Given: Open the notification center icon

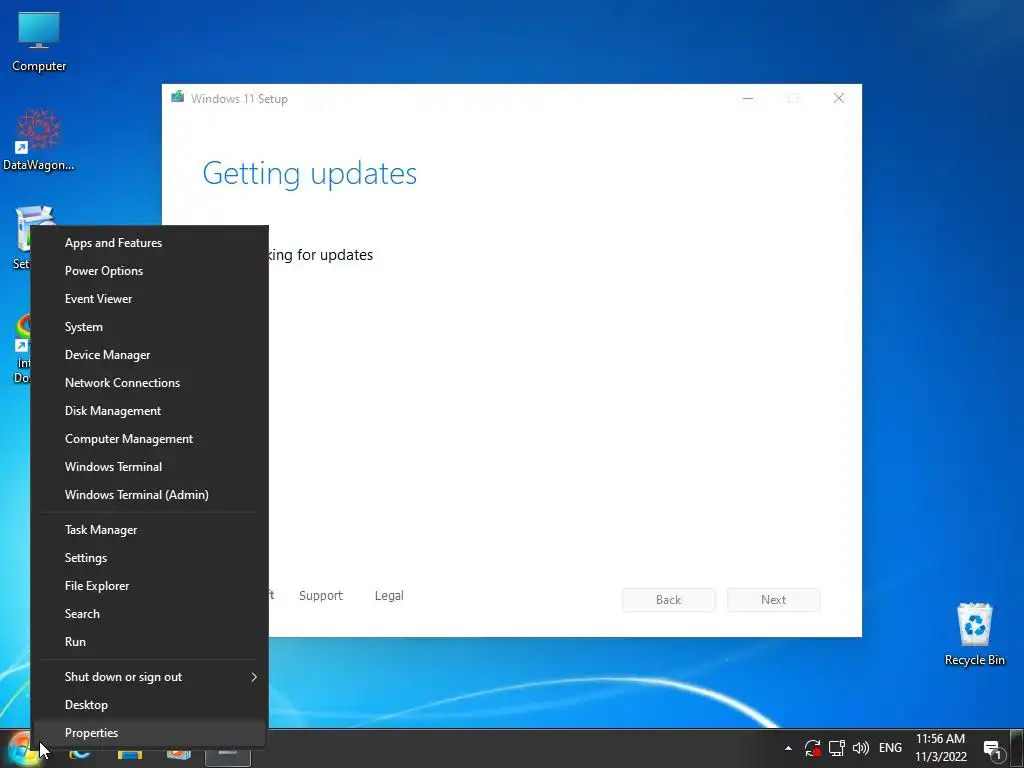Looking at the screenshot, I should coord(993,750).
